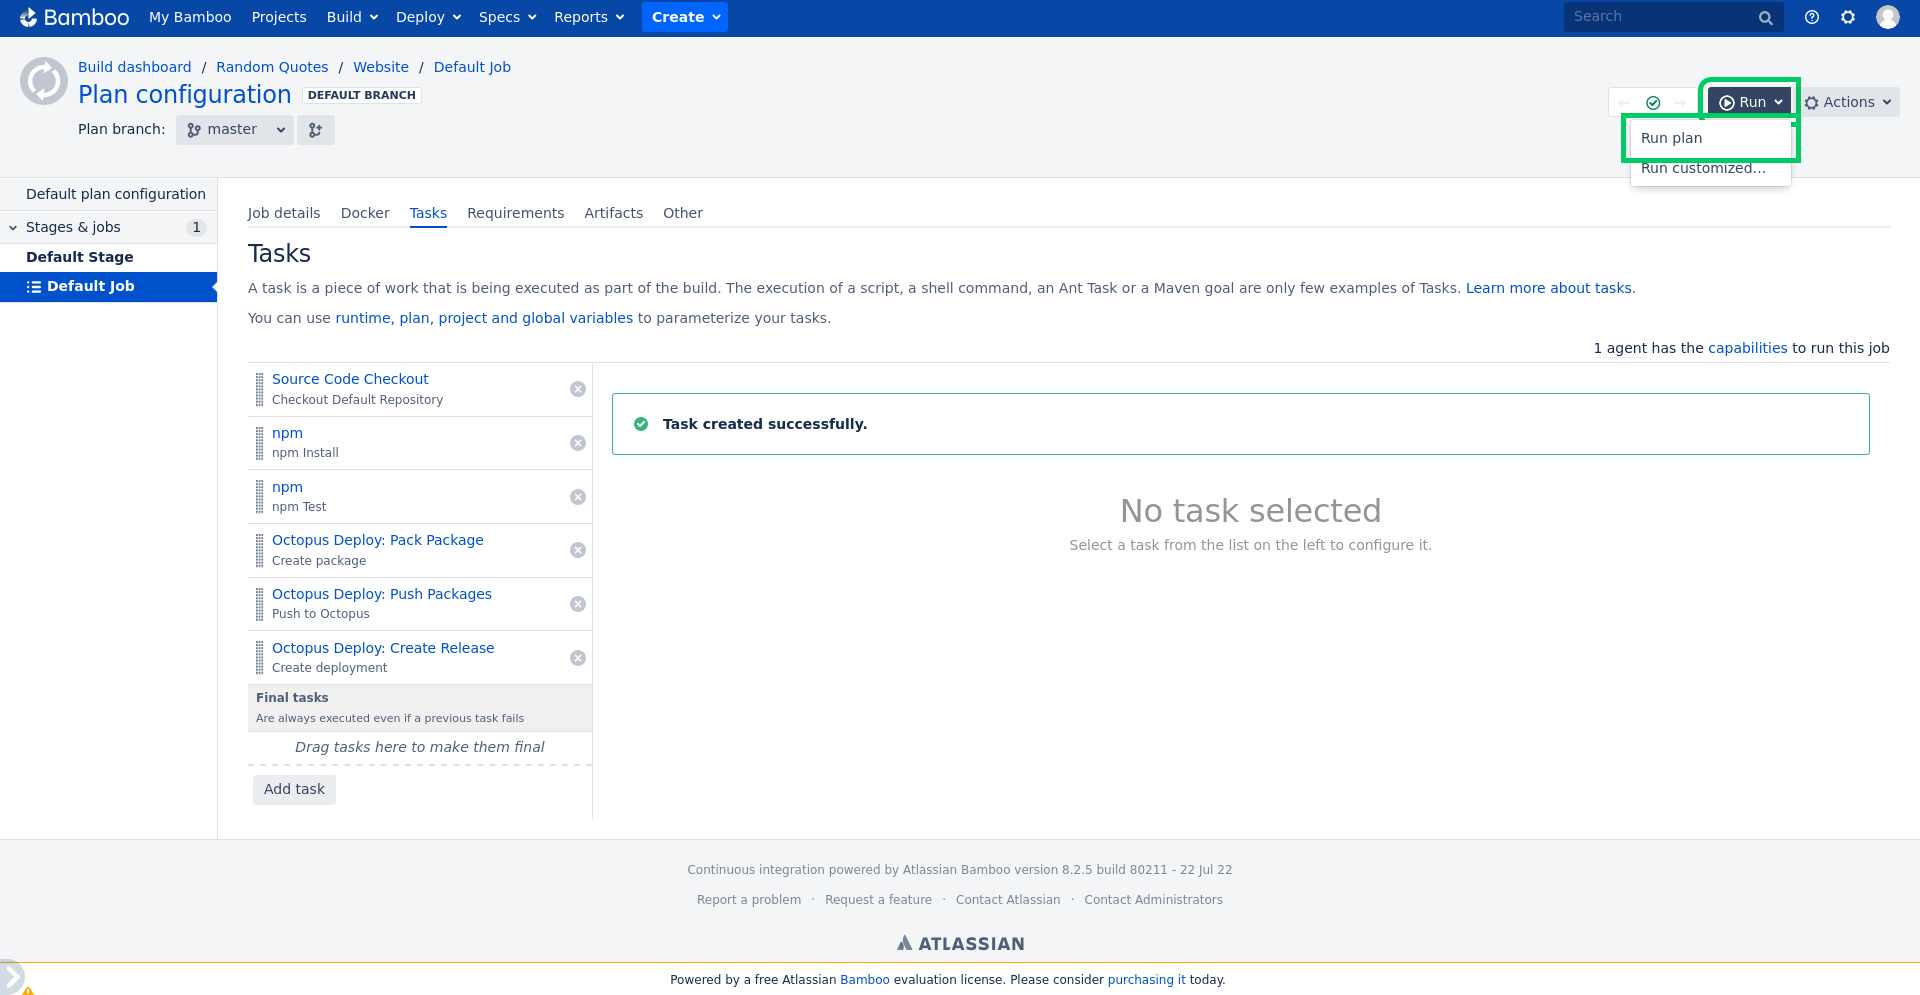Open the Learn more about tasks link
The width and height of the screenshot is (1920, 995).
click(x=1548, y=288)
